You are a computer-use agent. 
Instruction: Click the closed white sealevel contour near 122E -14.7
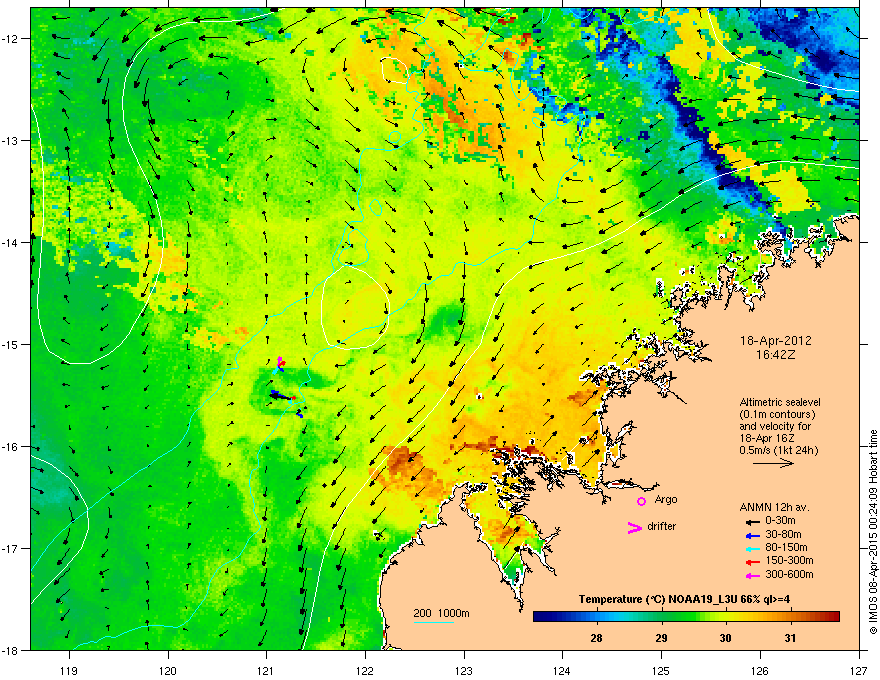355,307
